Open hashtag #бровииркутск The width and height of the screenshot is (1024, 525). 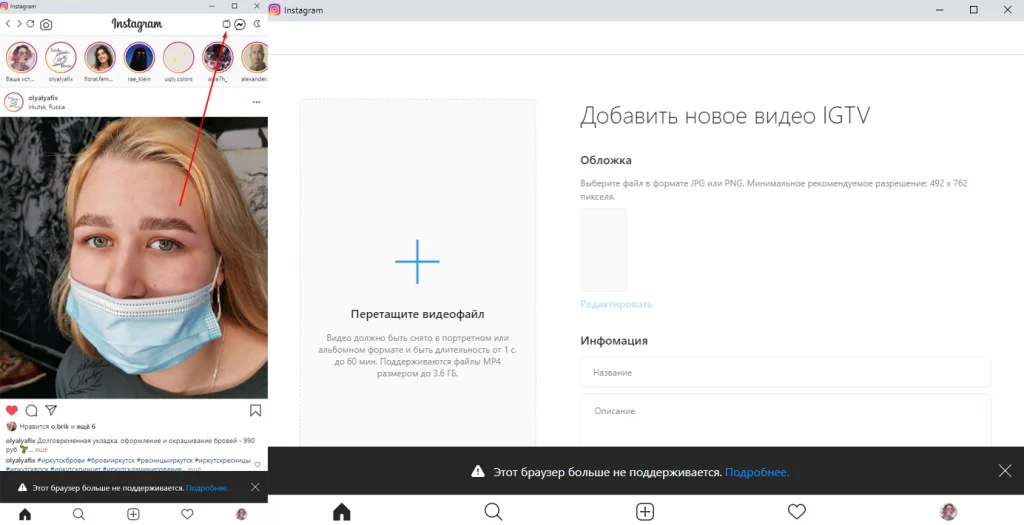pos(110,460)
